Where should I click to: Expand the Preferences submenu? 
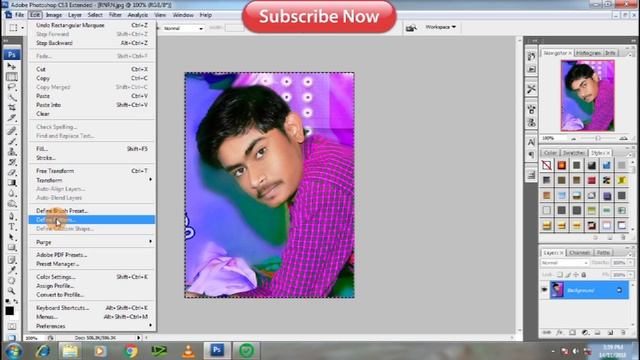click(92, 326)
